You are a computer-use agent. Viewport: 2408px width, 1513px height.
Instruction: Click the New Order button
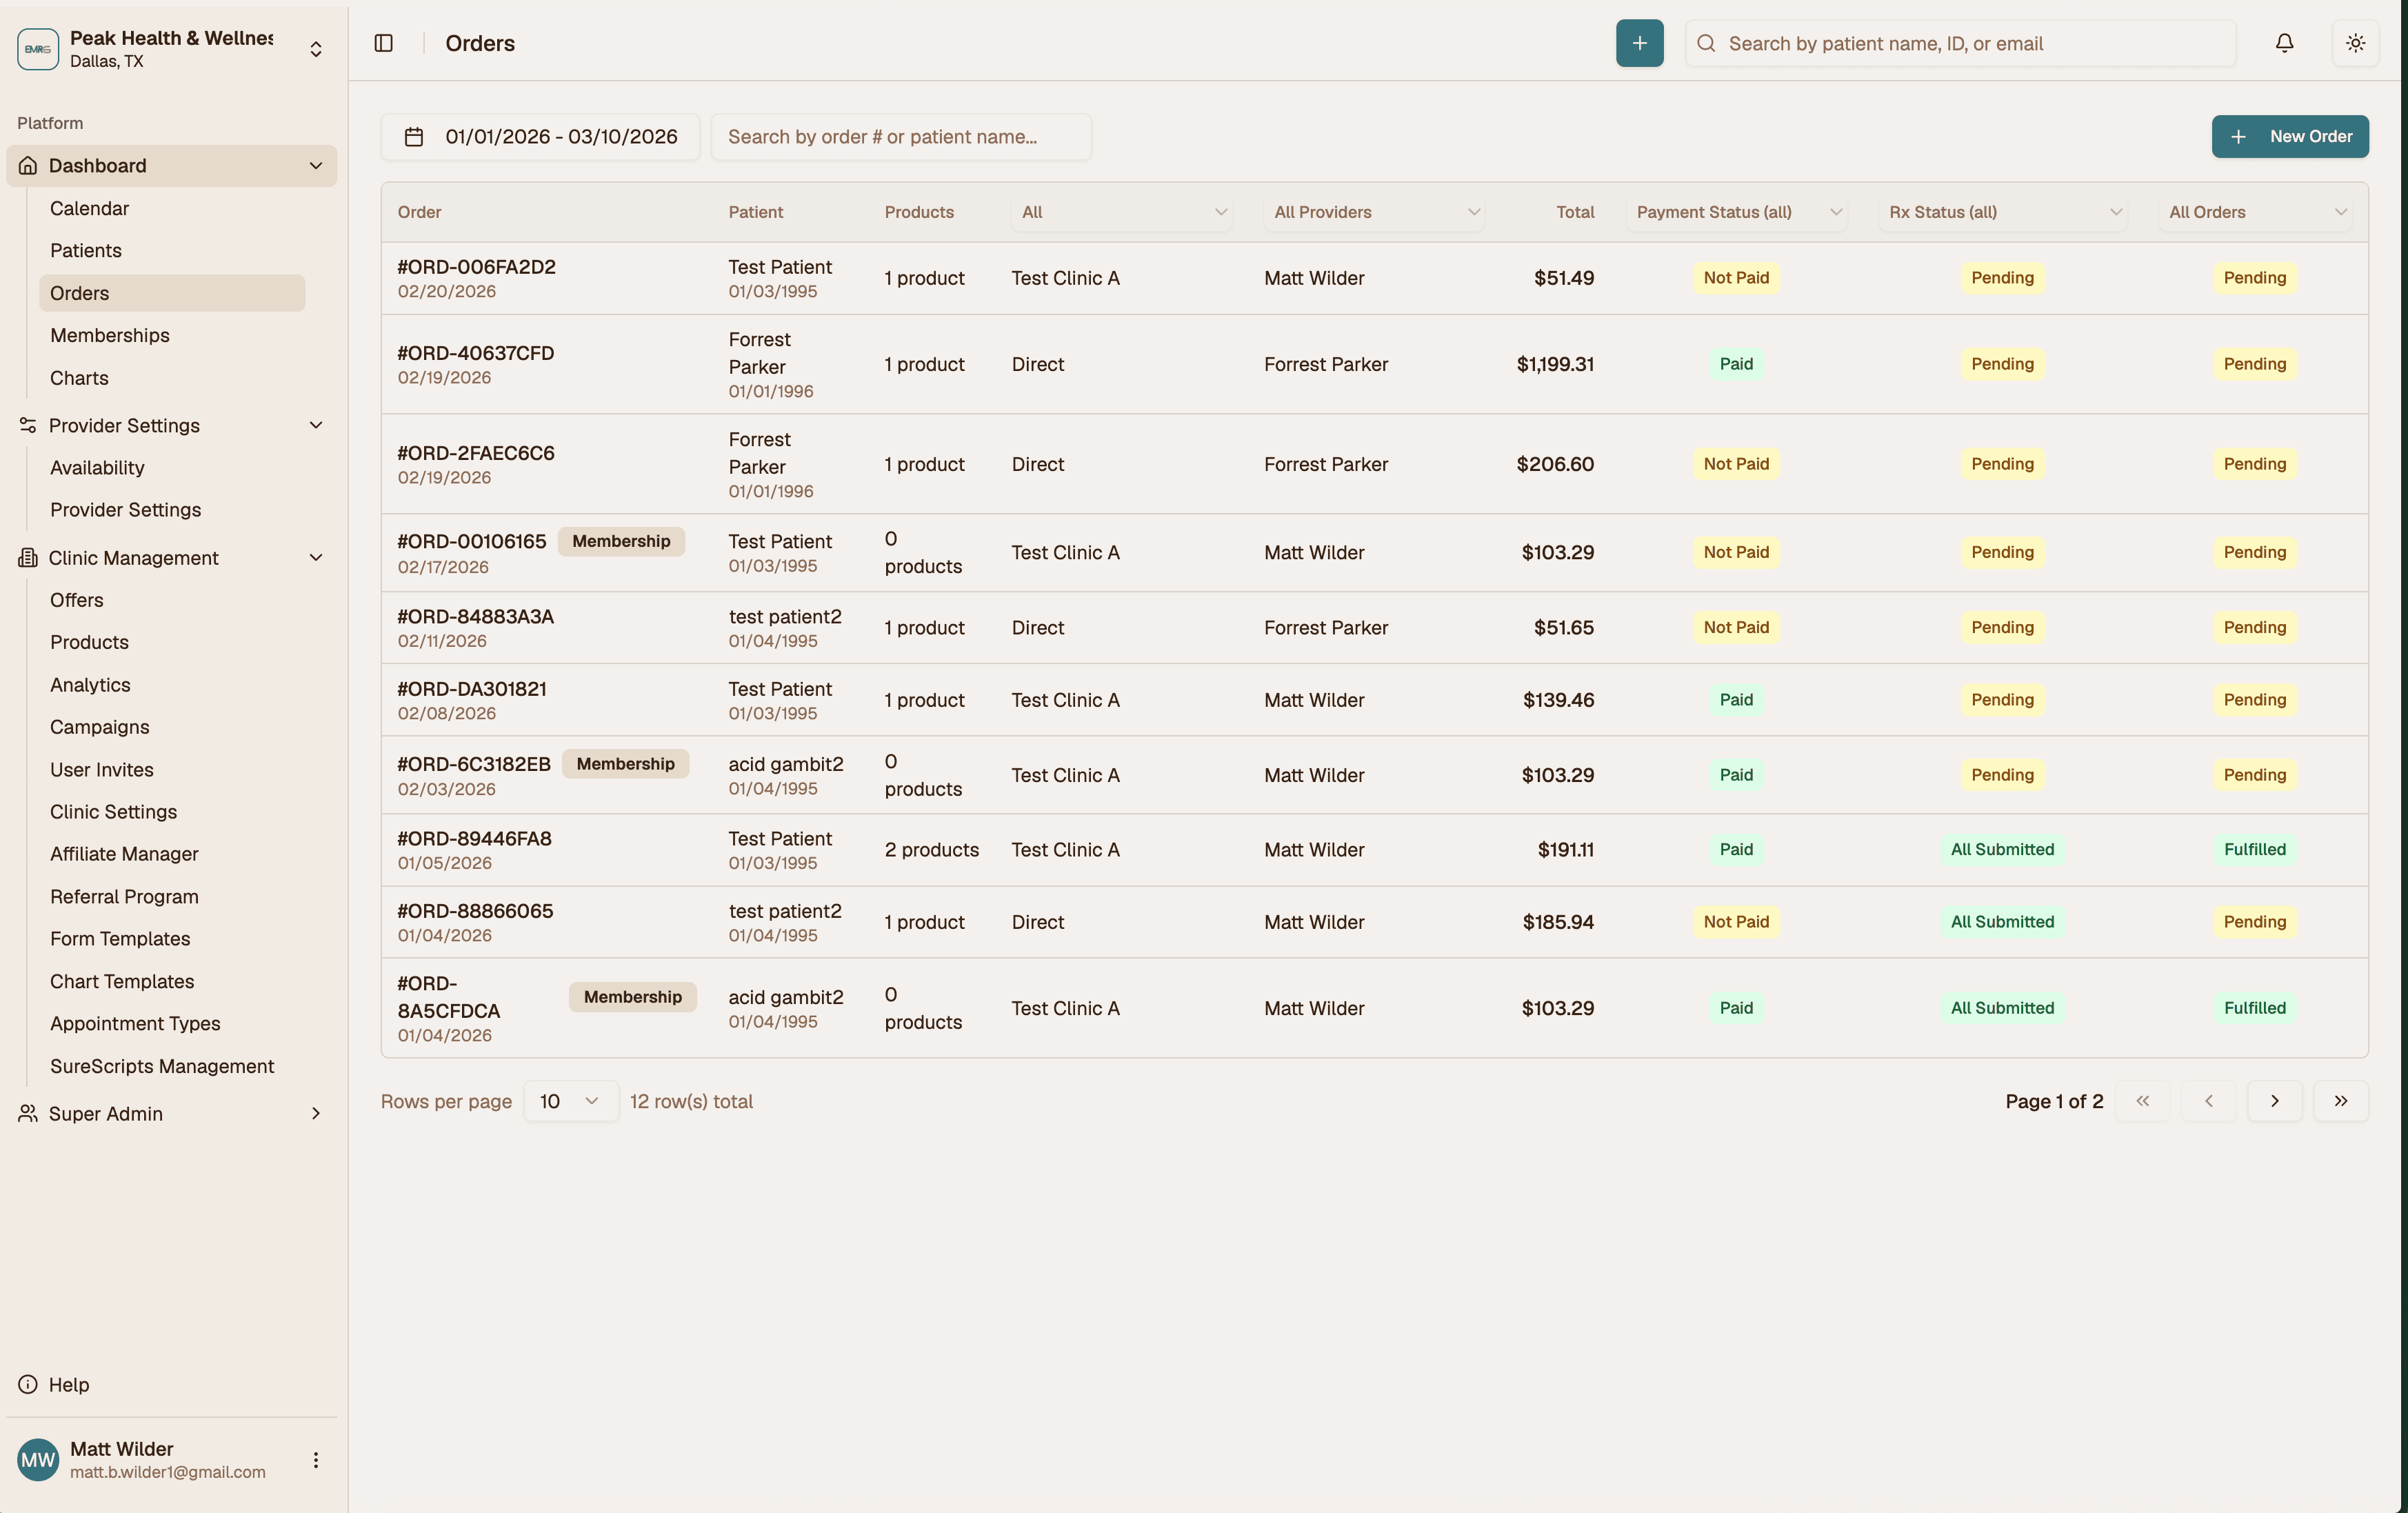coord(2291,136)
